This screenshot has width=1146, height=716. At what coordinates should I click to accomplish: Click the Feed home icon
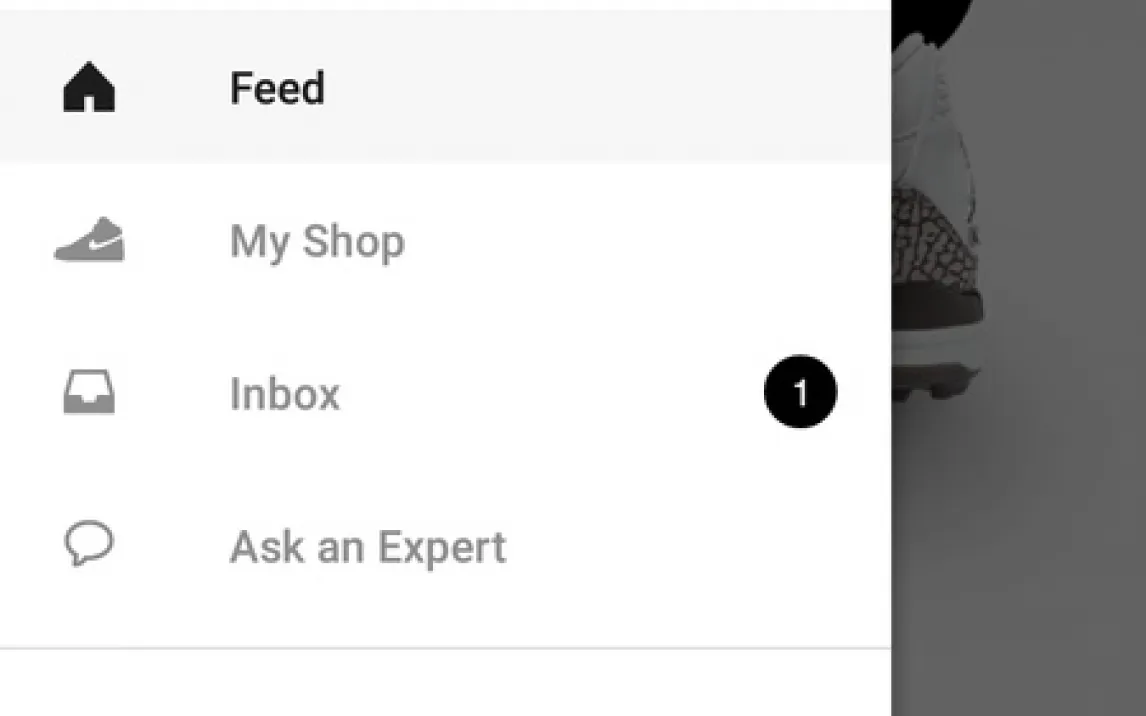point(89,88)
